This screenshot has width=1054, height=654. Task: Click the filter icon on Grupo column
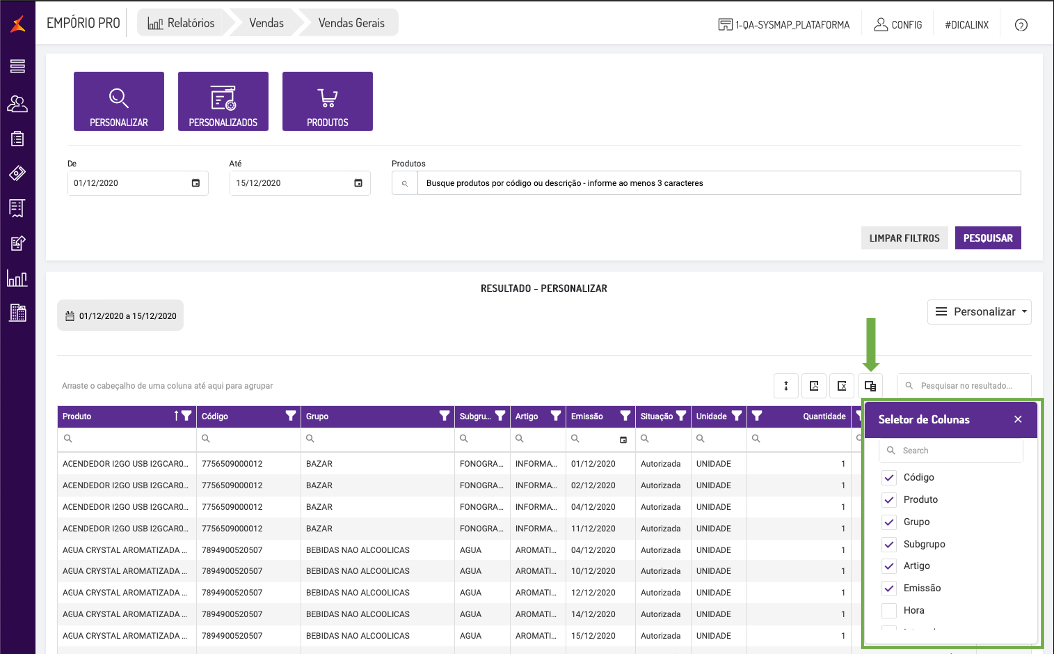(444, 416)
